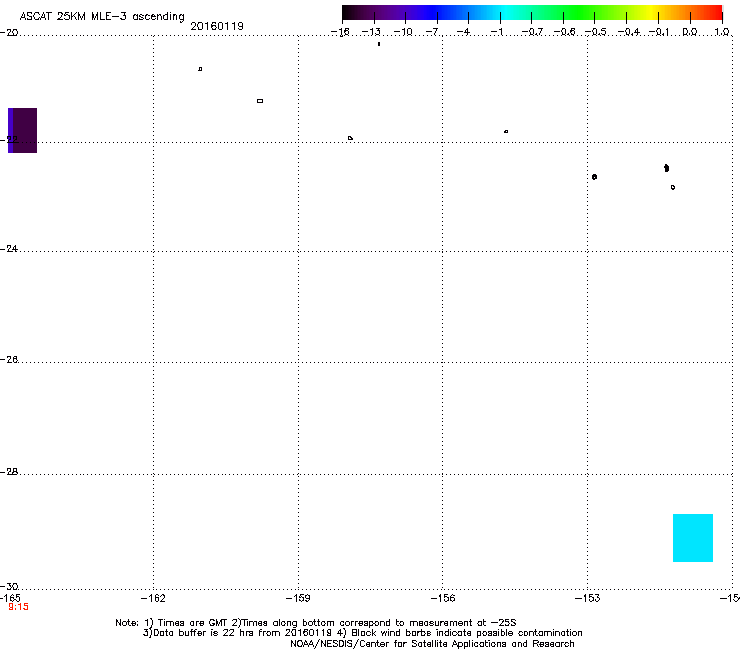The width and height of the screenshot is (740, 650).
Task: Click the 'ASCAT 25KM MLE-3 ascending' title
Action: (x=102, y=17)
